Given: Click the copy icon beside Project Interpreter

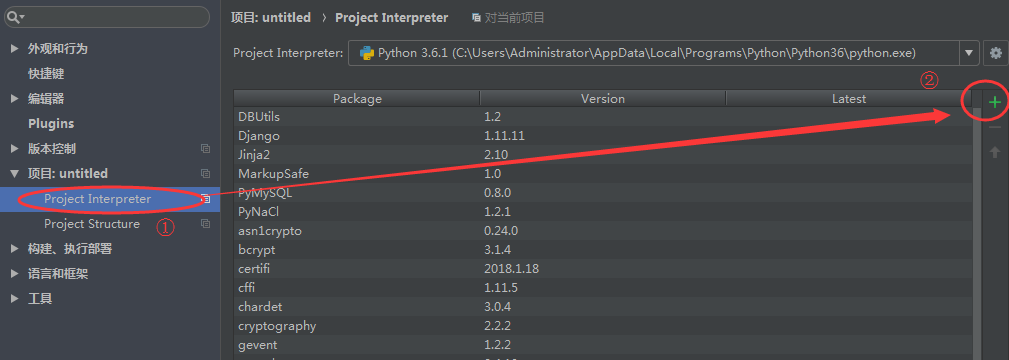Looking at the screenshot, I should [x=205, y=199].
